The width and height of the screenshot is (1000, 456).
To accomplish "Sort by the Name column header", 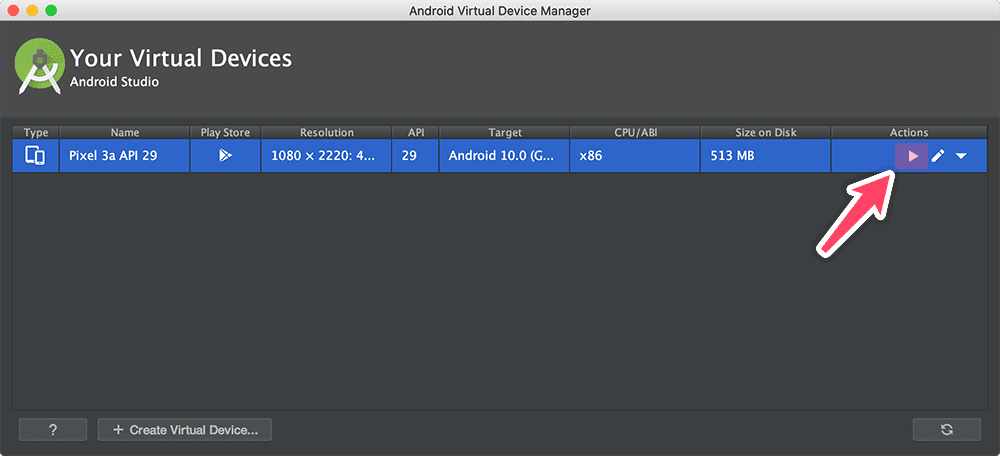I will coord(124,133).
